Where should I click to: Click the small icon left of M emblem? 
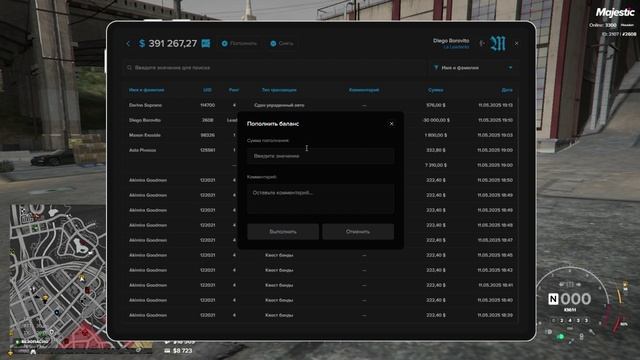click(x=482, y=43)
